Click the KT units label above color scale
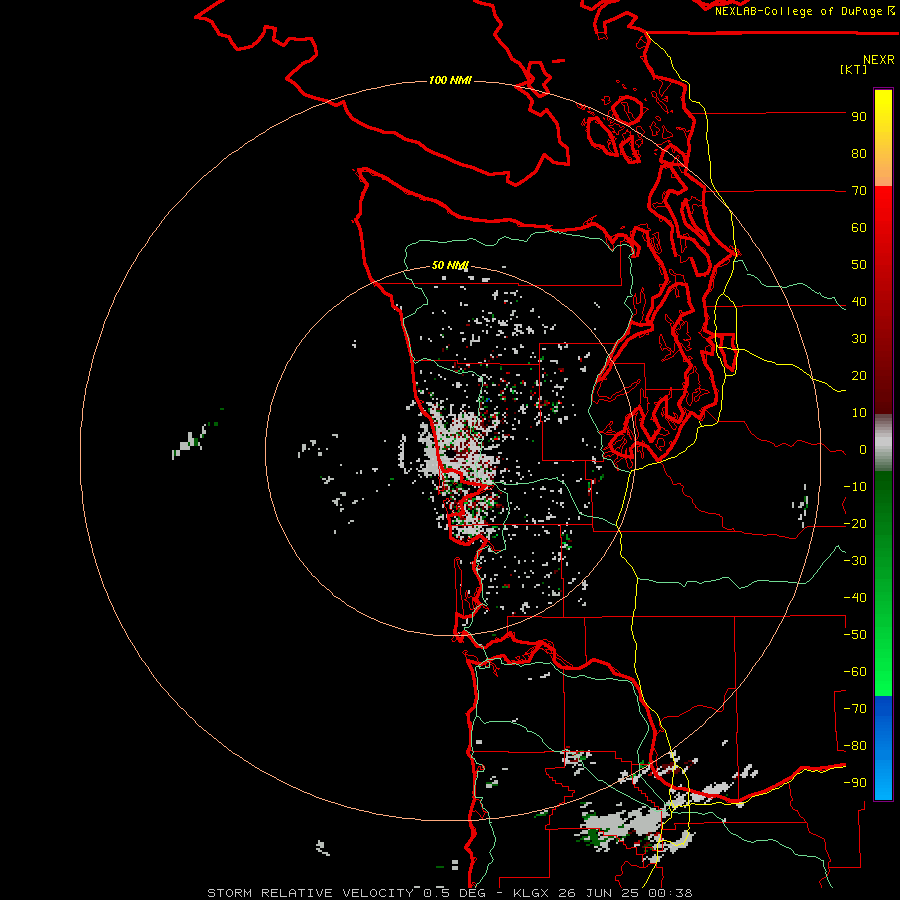 click(x=854, y=69)
